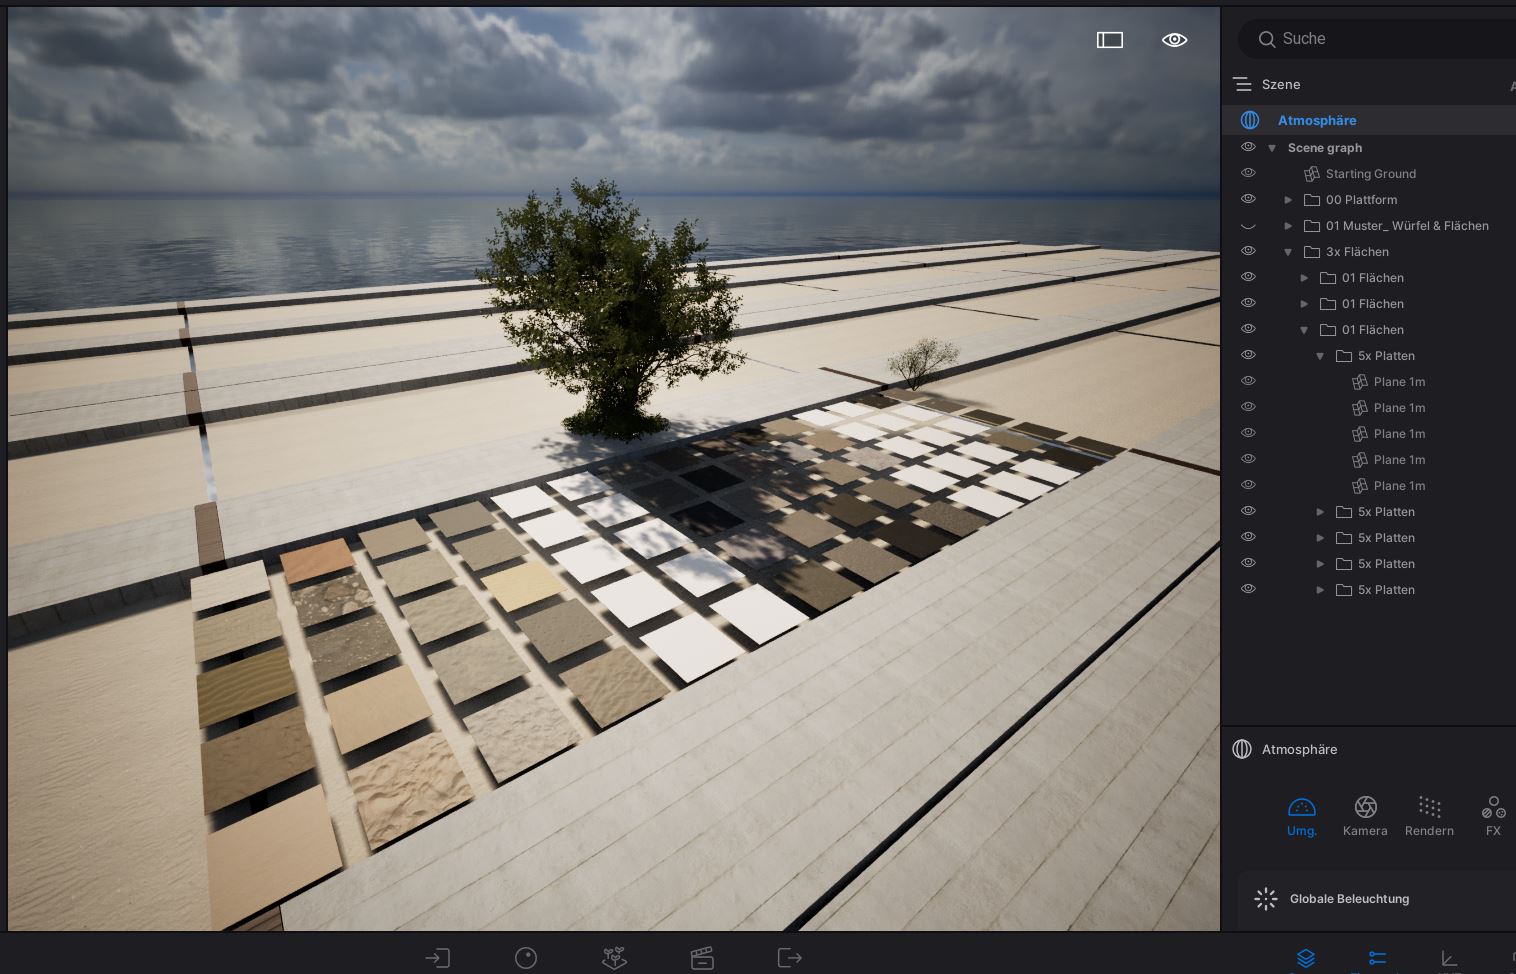Hide the expanded 01 Flächen folder
The image size is (1516, 974).
click(1248, 329)
